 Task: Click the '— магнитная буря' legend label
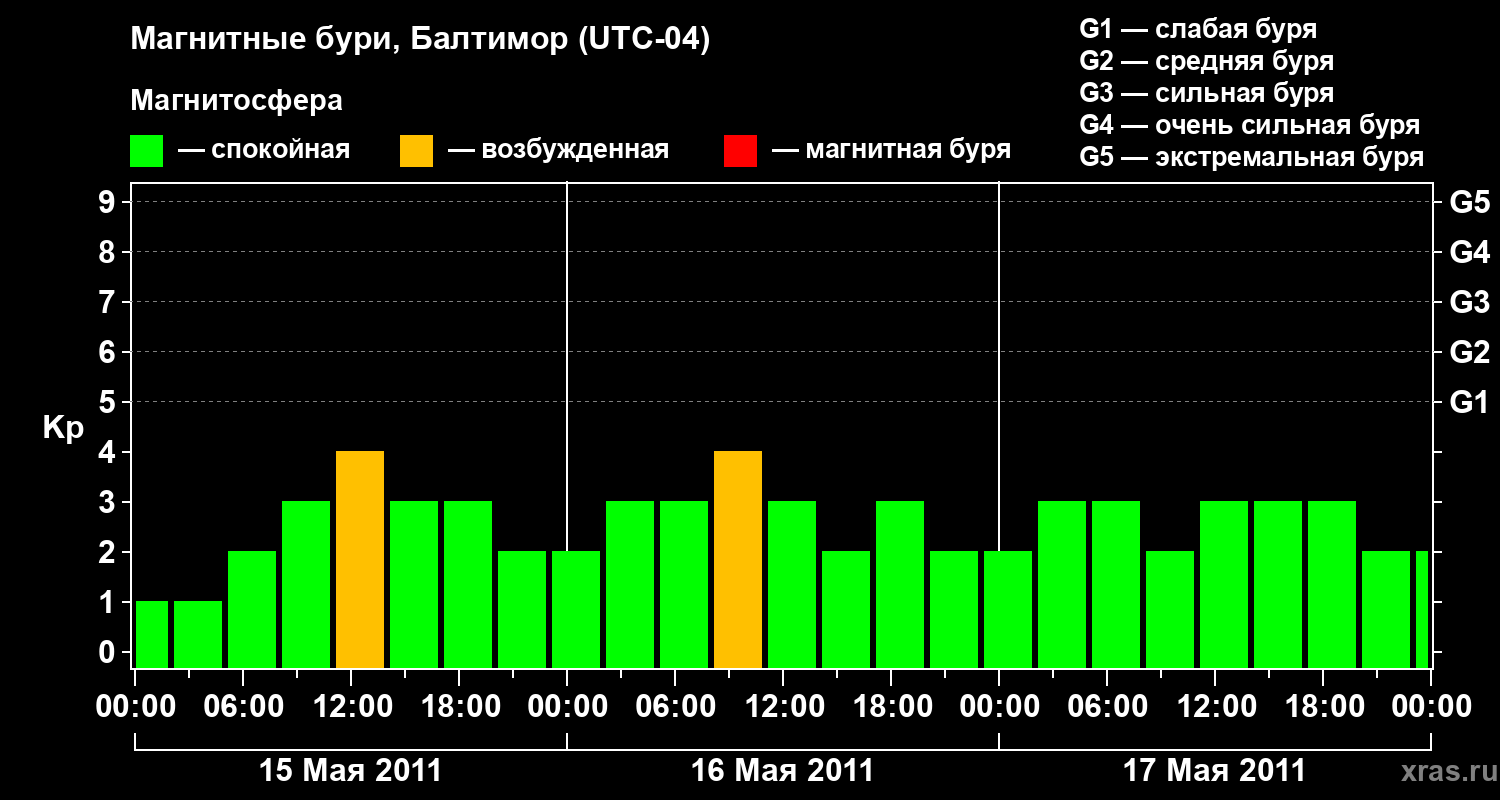[891, 150]
